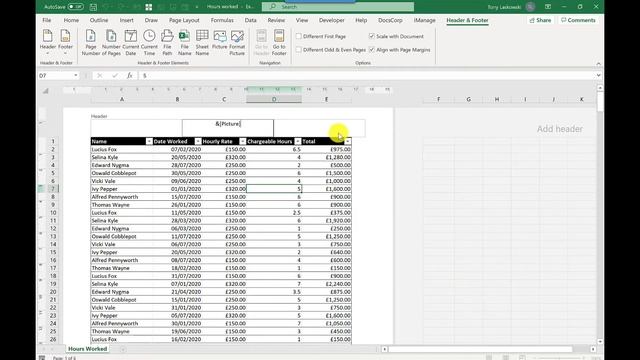Click the £2,240.00 total cell

tap(327, 284)
